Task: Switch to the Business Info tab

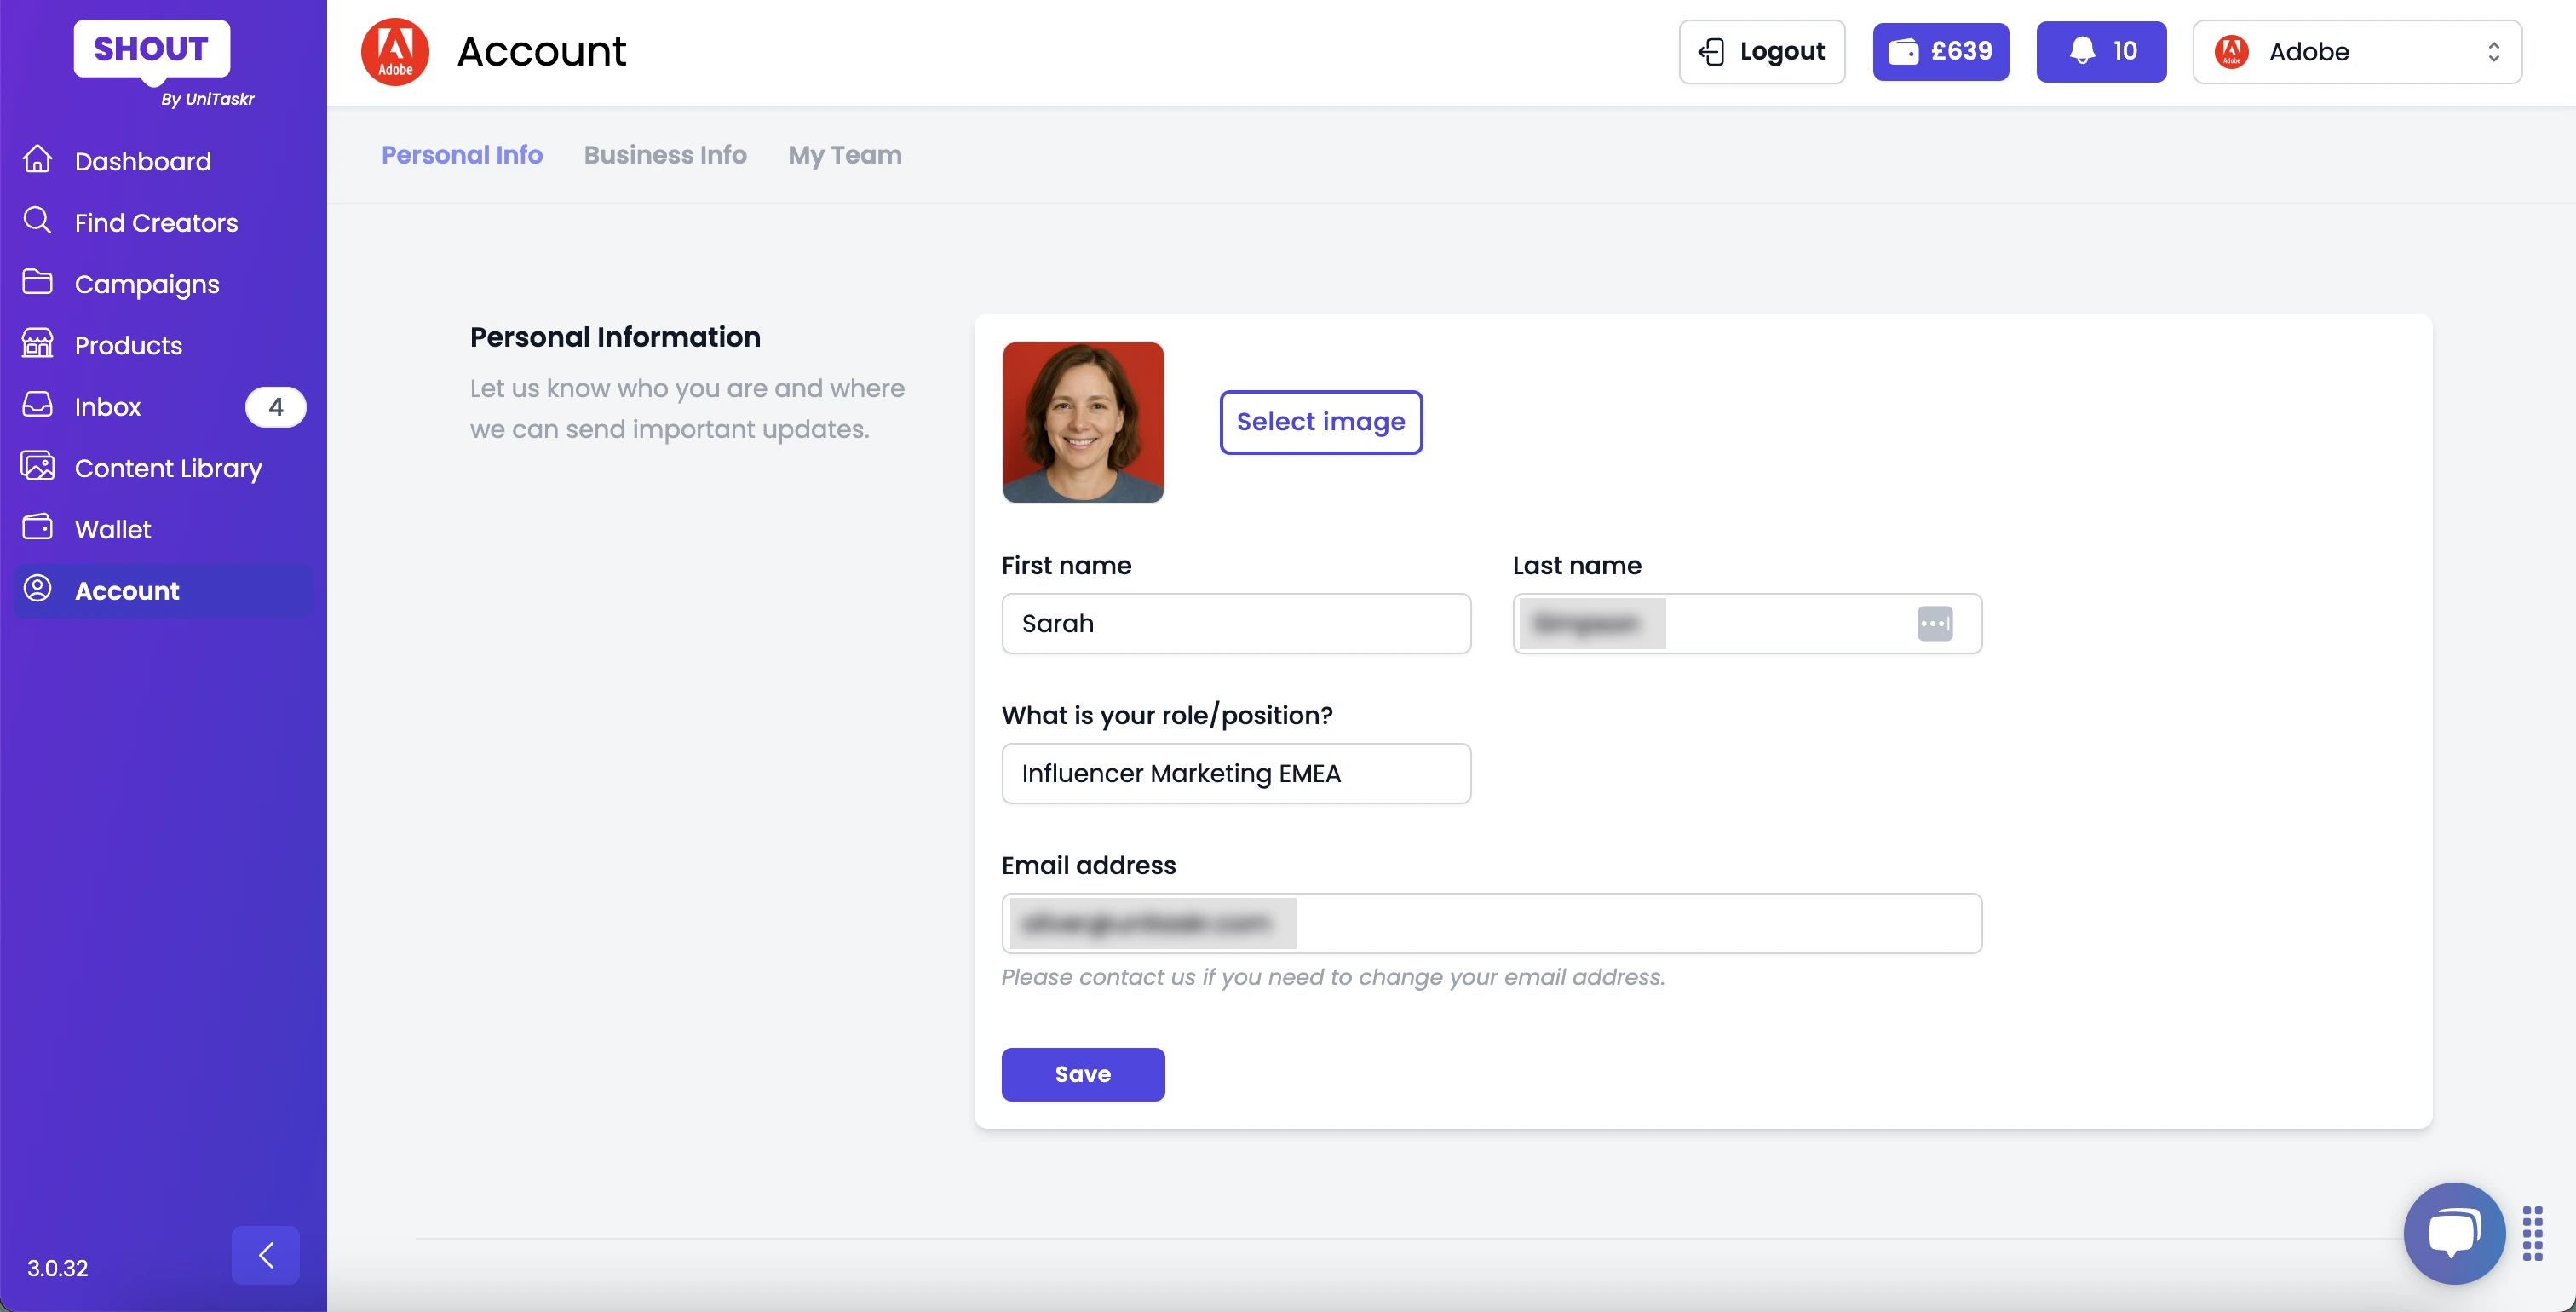Action: [x=665, y=155]
